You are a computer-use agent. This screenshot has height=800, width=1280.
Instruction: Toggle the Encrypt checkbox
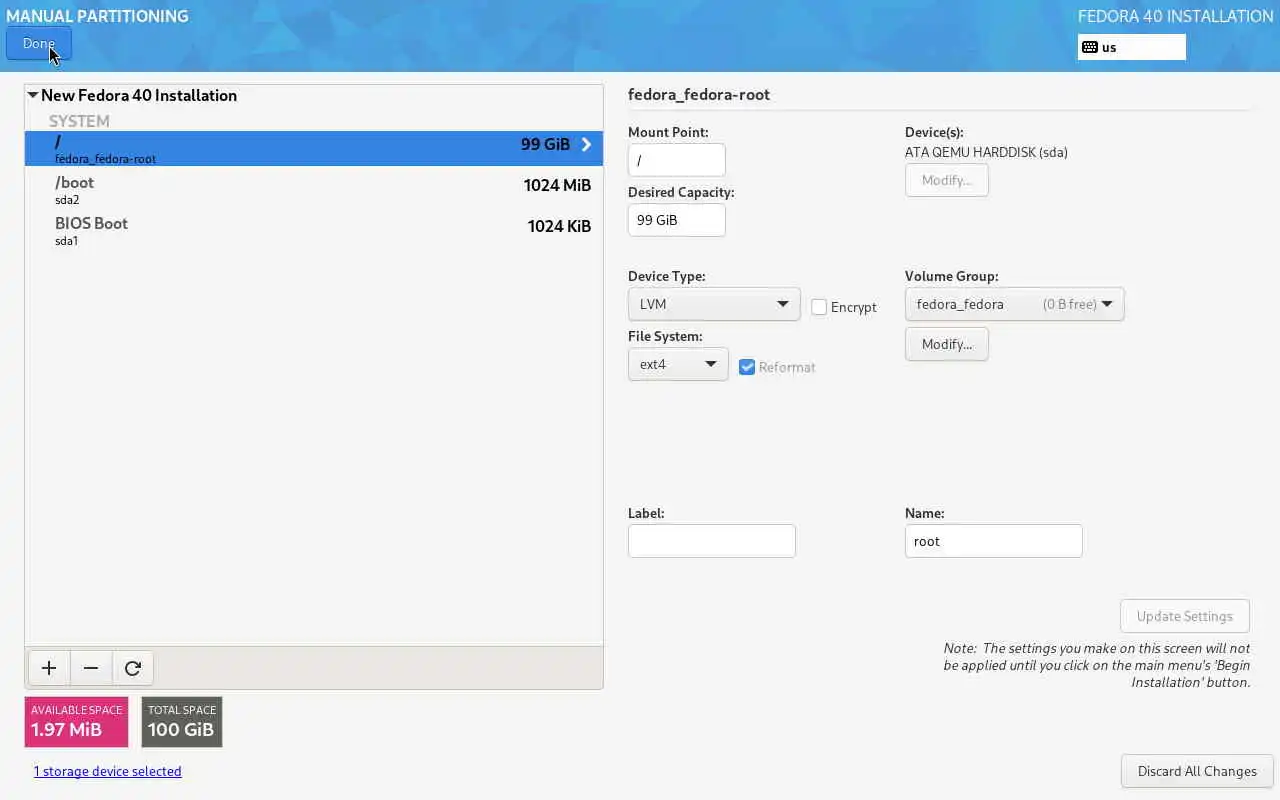[819, 307]
